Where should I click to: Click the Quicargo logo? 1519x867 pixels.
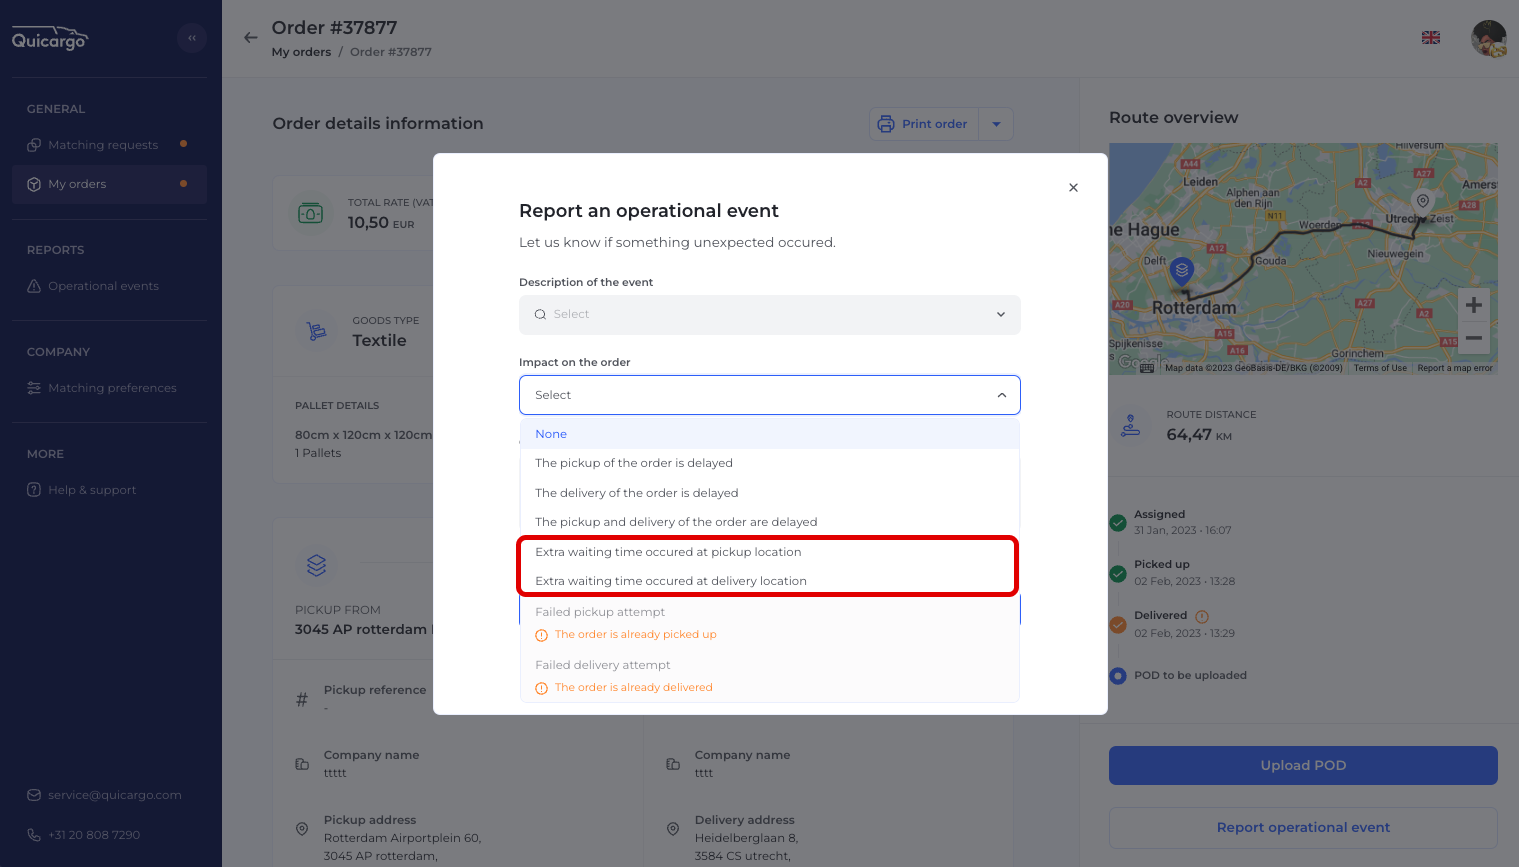click(x=50, y=39)
